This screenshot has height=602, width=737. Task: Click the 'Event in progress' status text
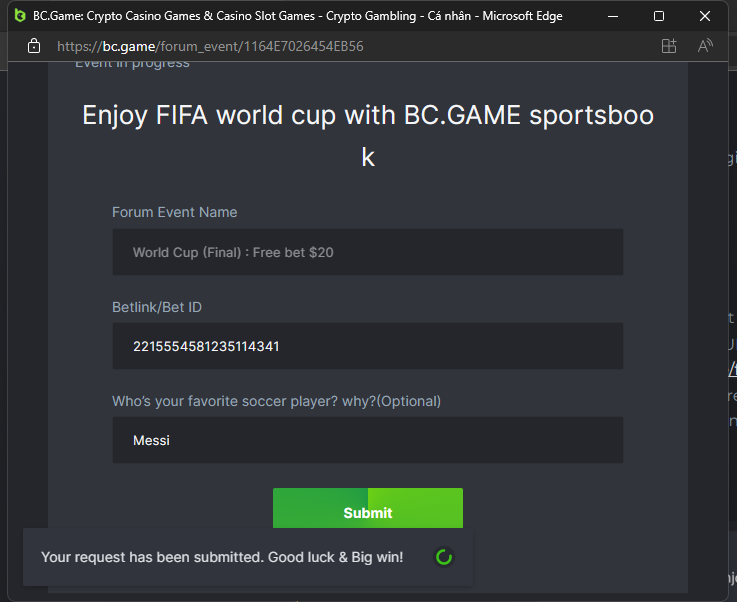point(132,64)
